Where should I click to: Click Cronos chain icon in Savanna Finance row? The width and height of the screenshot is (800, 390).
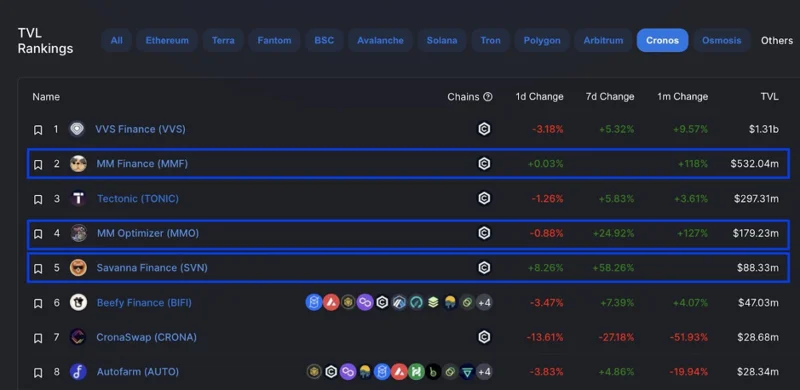coord(484,268)
